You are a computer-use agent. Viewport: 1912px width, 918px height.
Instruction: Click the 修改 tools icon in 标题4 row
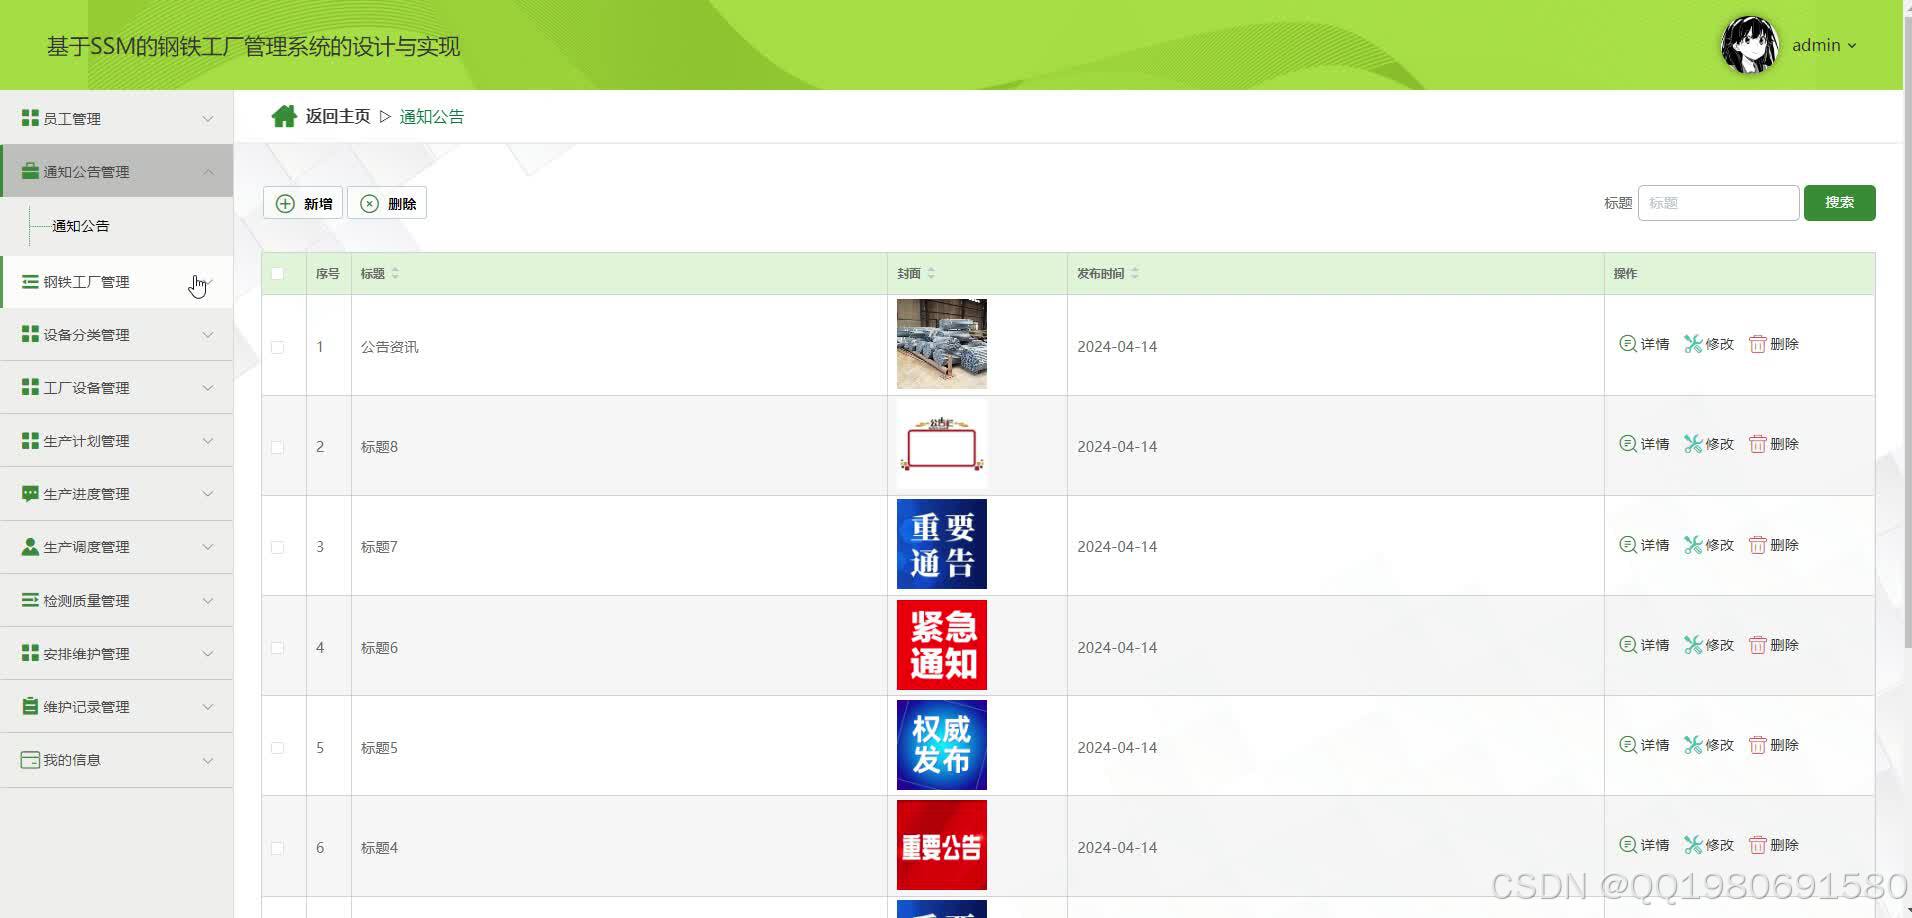click(1693, 845)
